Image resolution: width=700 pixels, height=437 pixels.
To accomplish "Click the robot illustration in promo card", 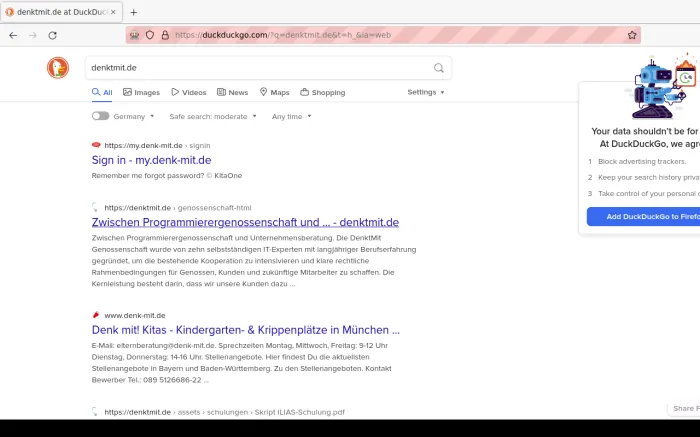I will [662, 87].
